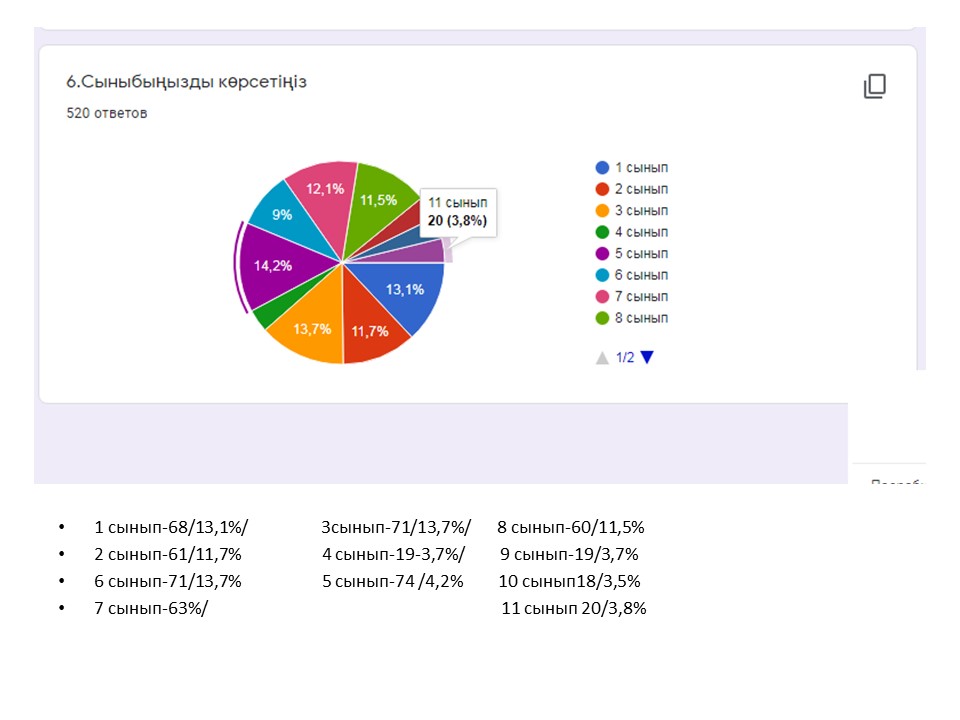Click the dark green dot beside 4 сынып
Screen dimensions: 960x720
coord(602,232)
